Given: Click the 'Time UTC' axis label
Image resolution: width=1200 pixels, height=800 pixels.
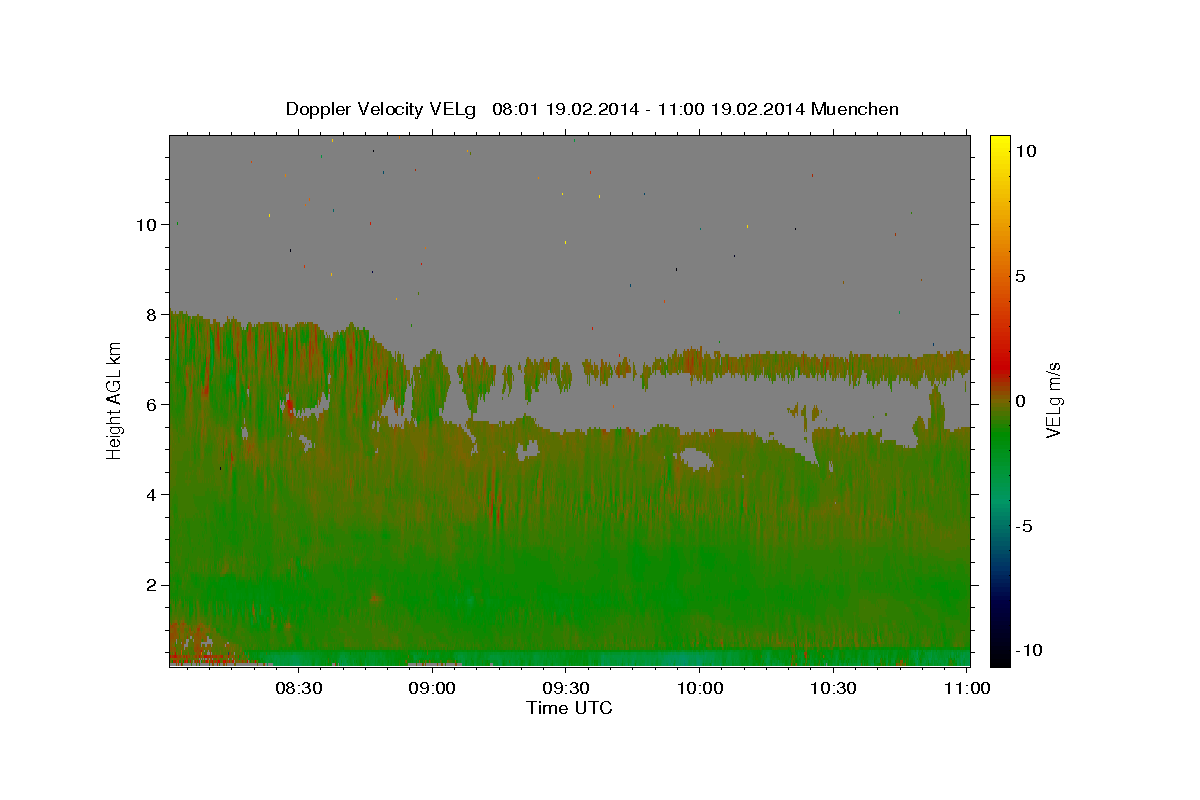Looking at the screenshot, I should pyautogui.click(x=569, y=708).
